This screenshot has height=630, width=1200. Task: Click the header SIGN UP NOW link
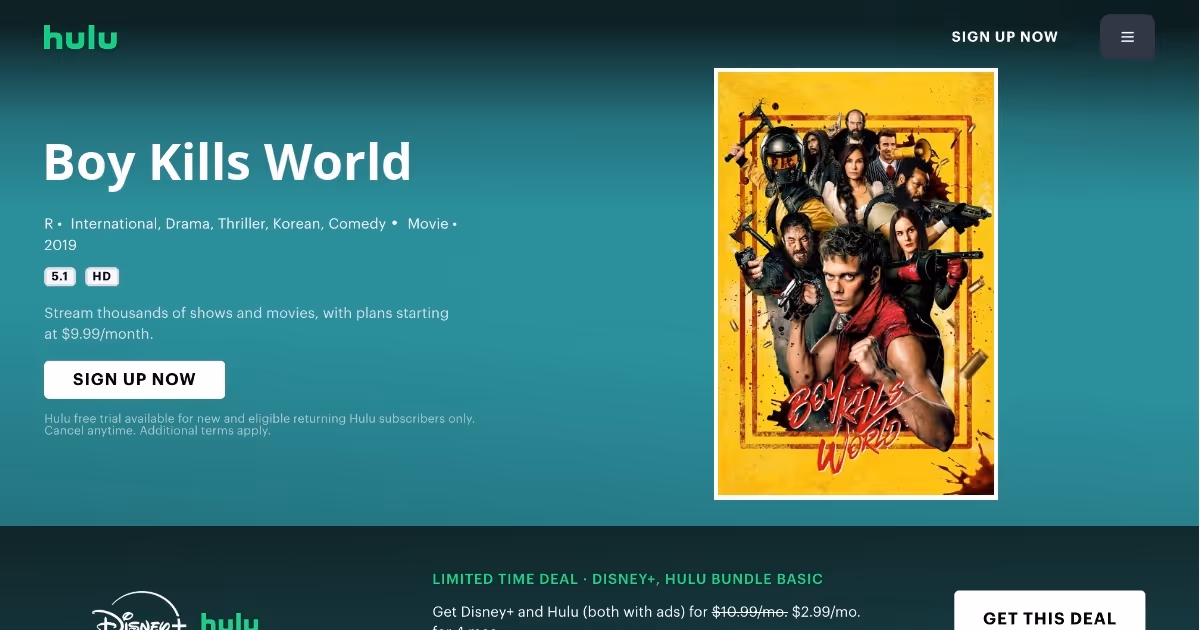pyautogui.click(x=1004, y=37)
